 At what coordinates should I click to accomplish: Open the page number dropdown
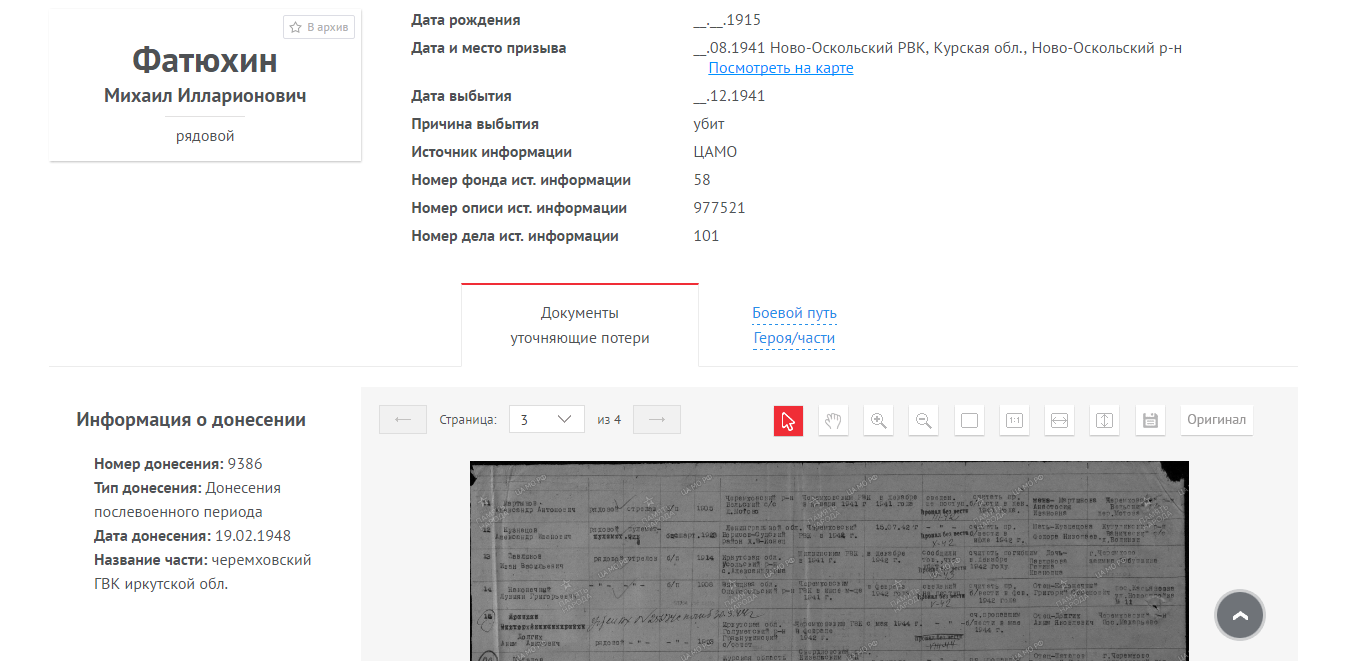coord(546,420)
